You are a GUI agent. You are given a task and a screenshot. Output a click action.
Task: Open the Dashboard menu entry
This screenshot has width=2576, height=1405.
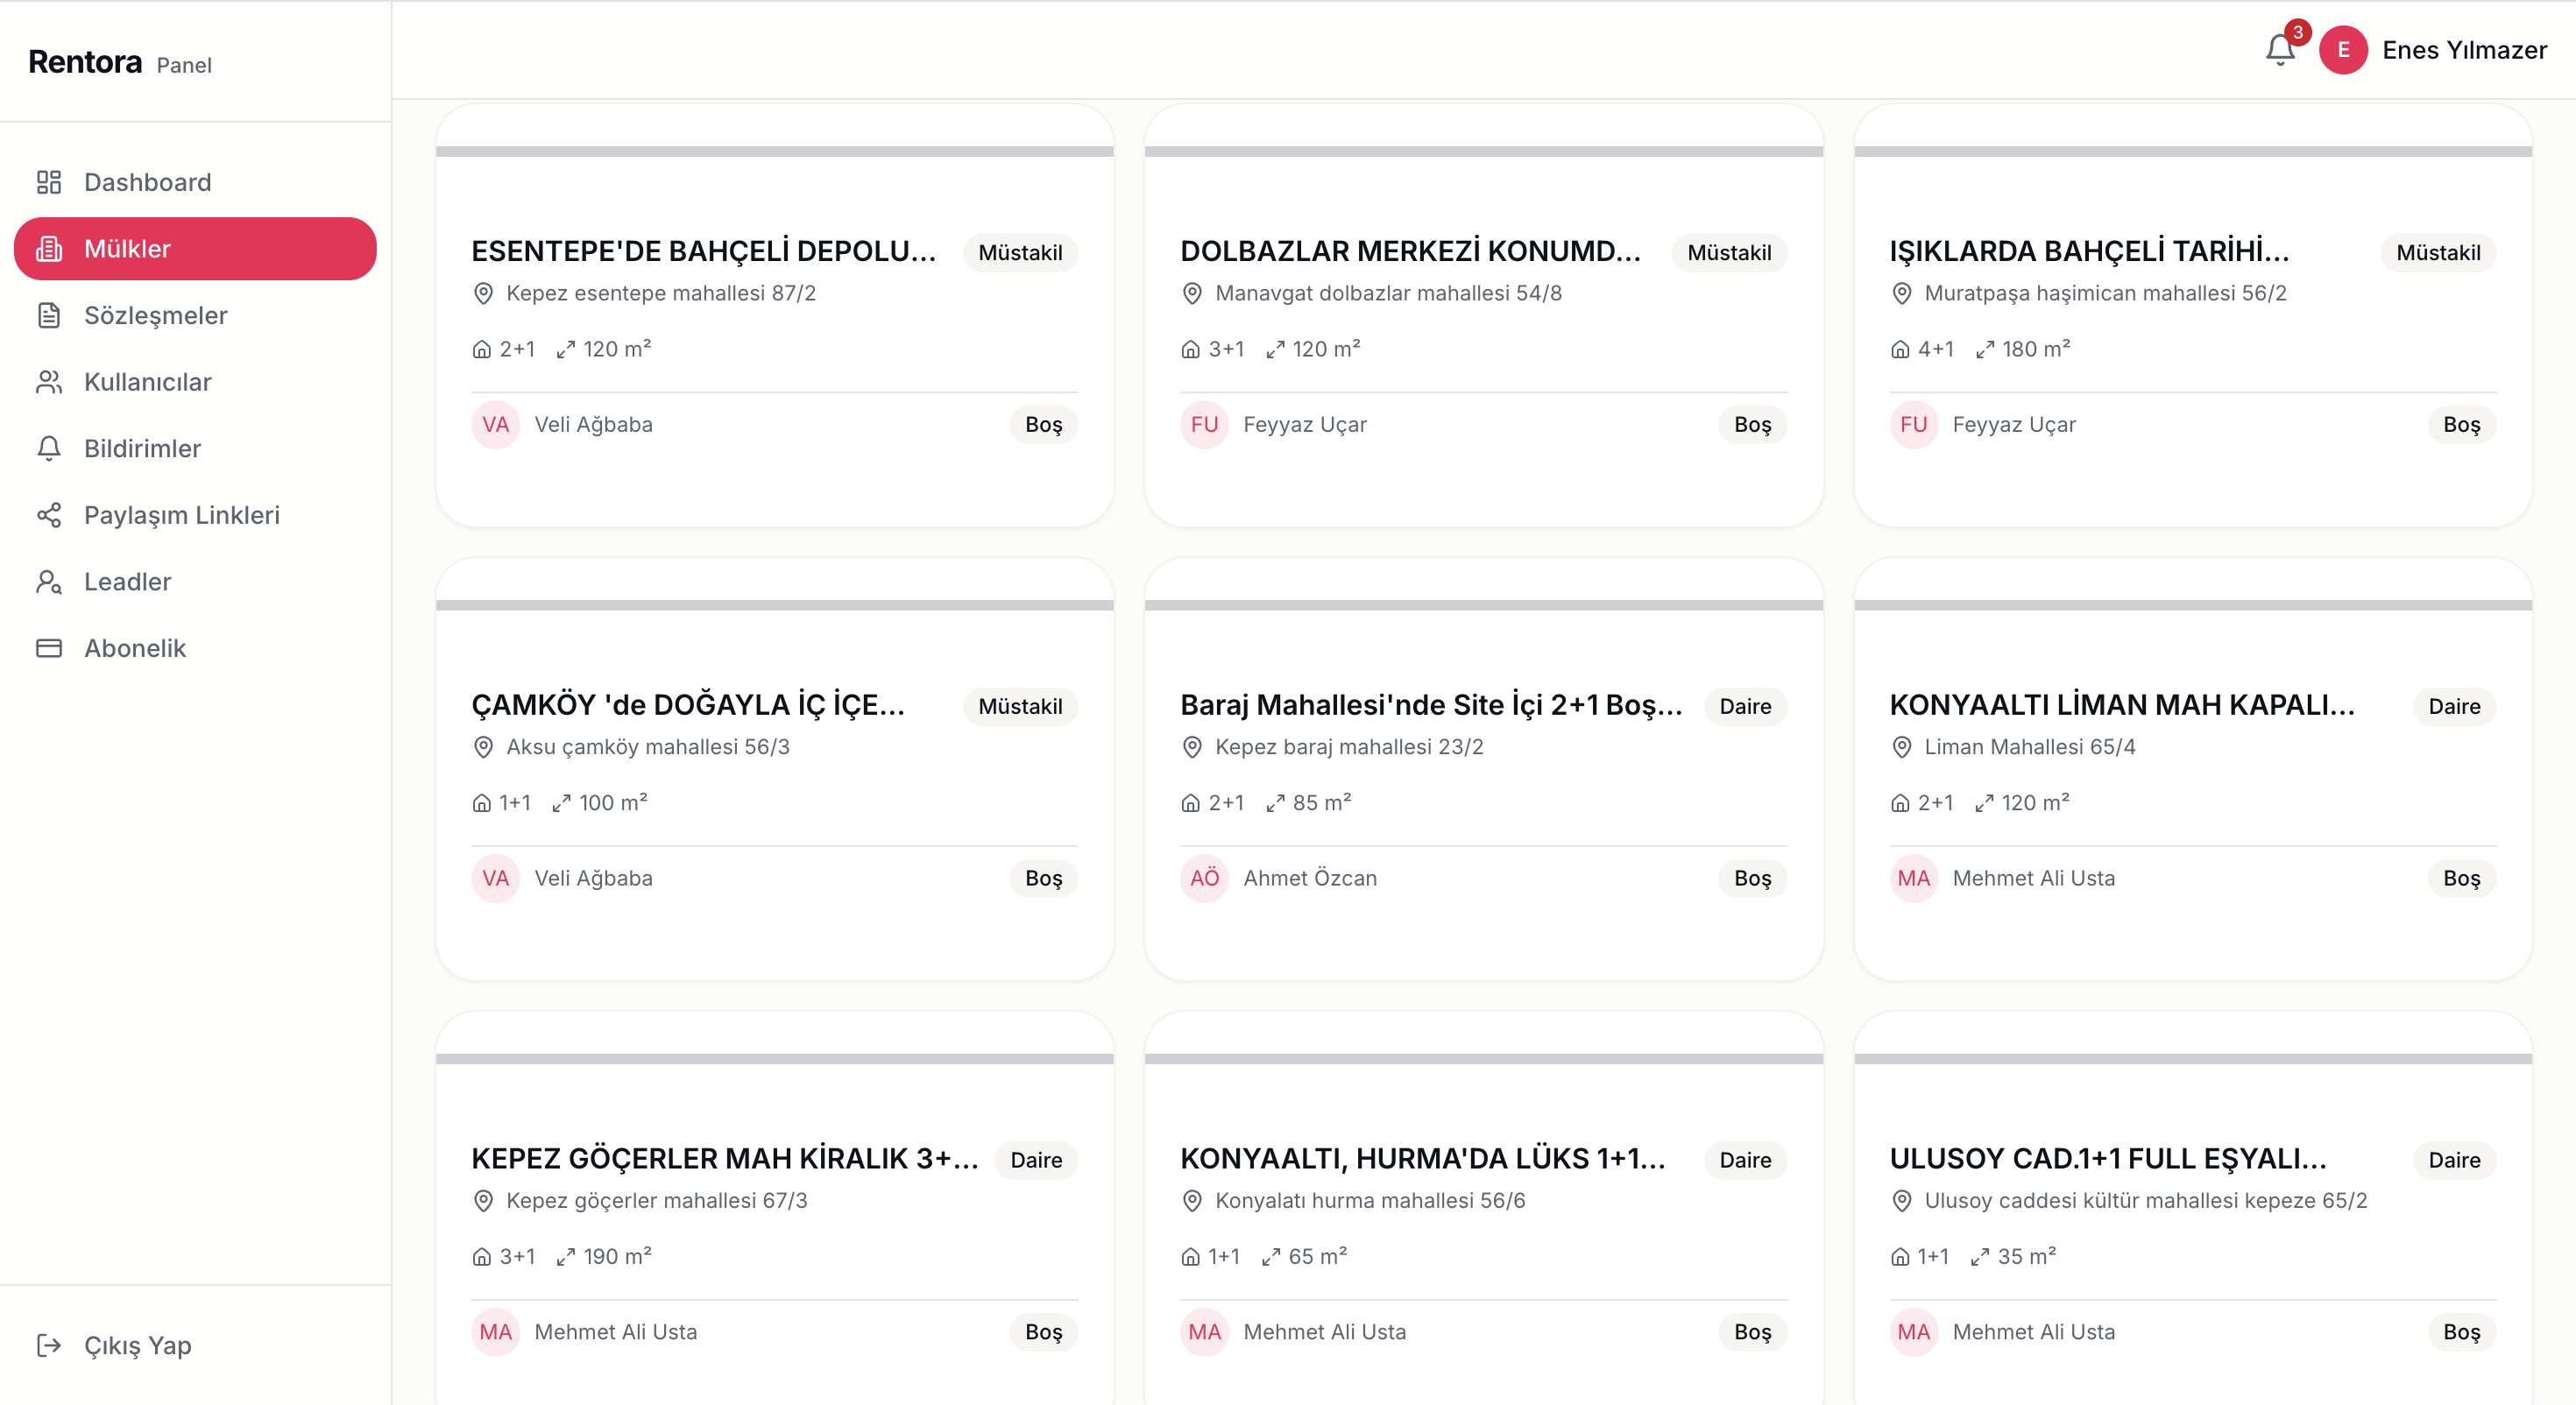pos(147,182)
